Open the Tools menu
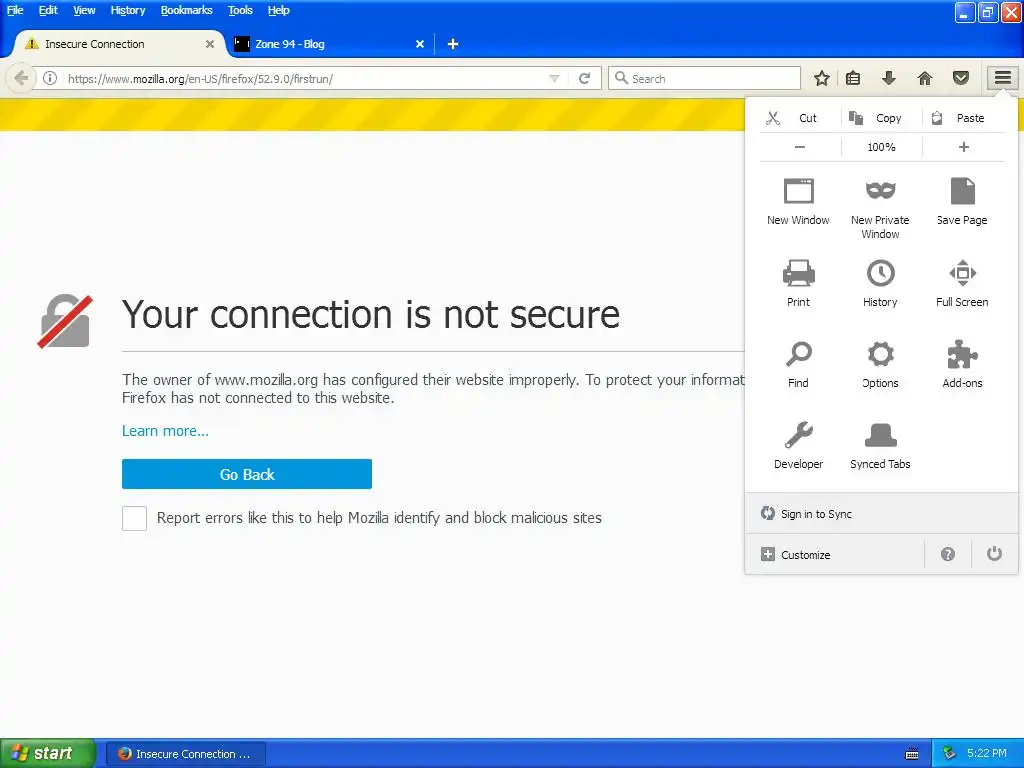The image size is (1024, 768). click(240, 10)
